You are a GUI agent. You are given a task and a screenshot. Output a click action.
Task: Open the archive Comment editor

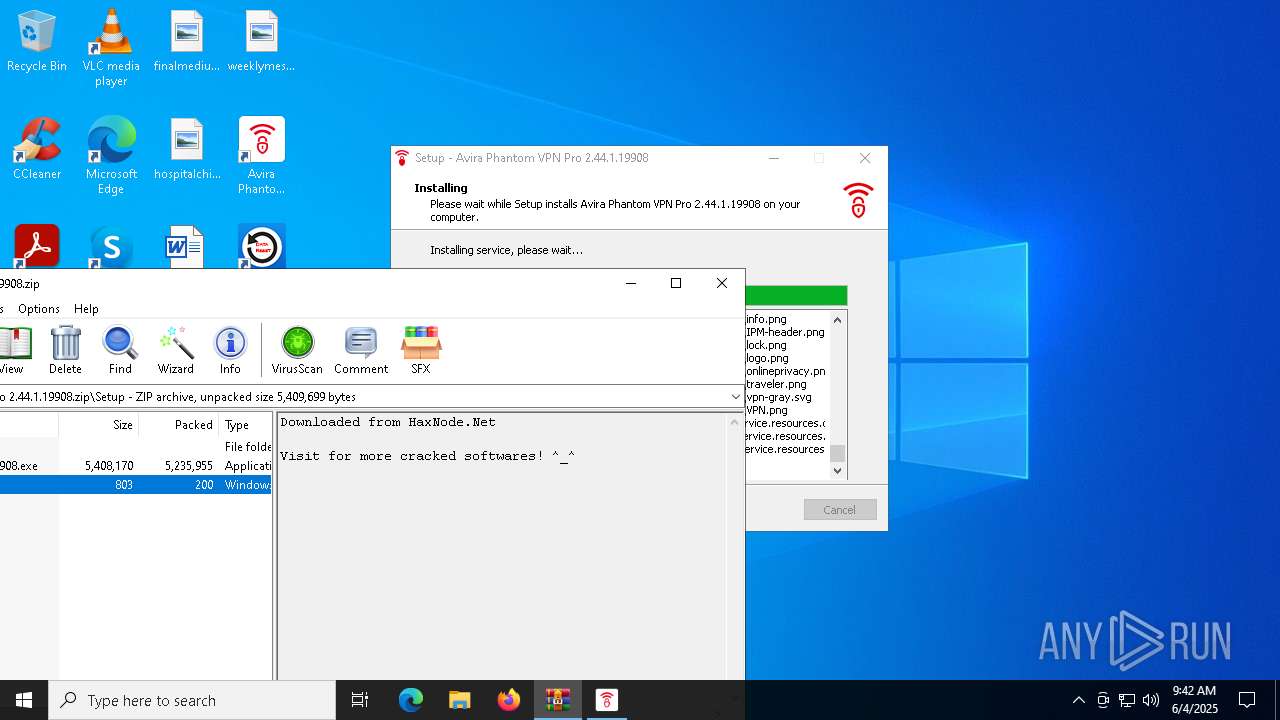coord(361,350)
